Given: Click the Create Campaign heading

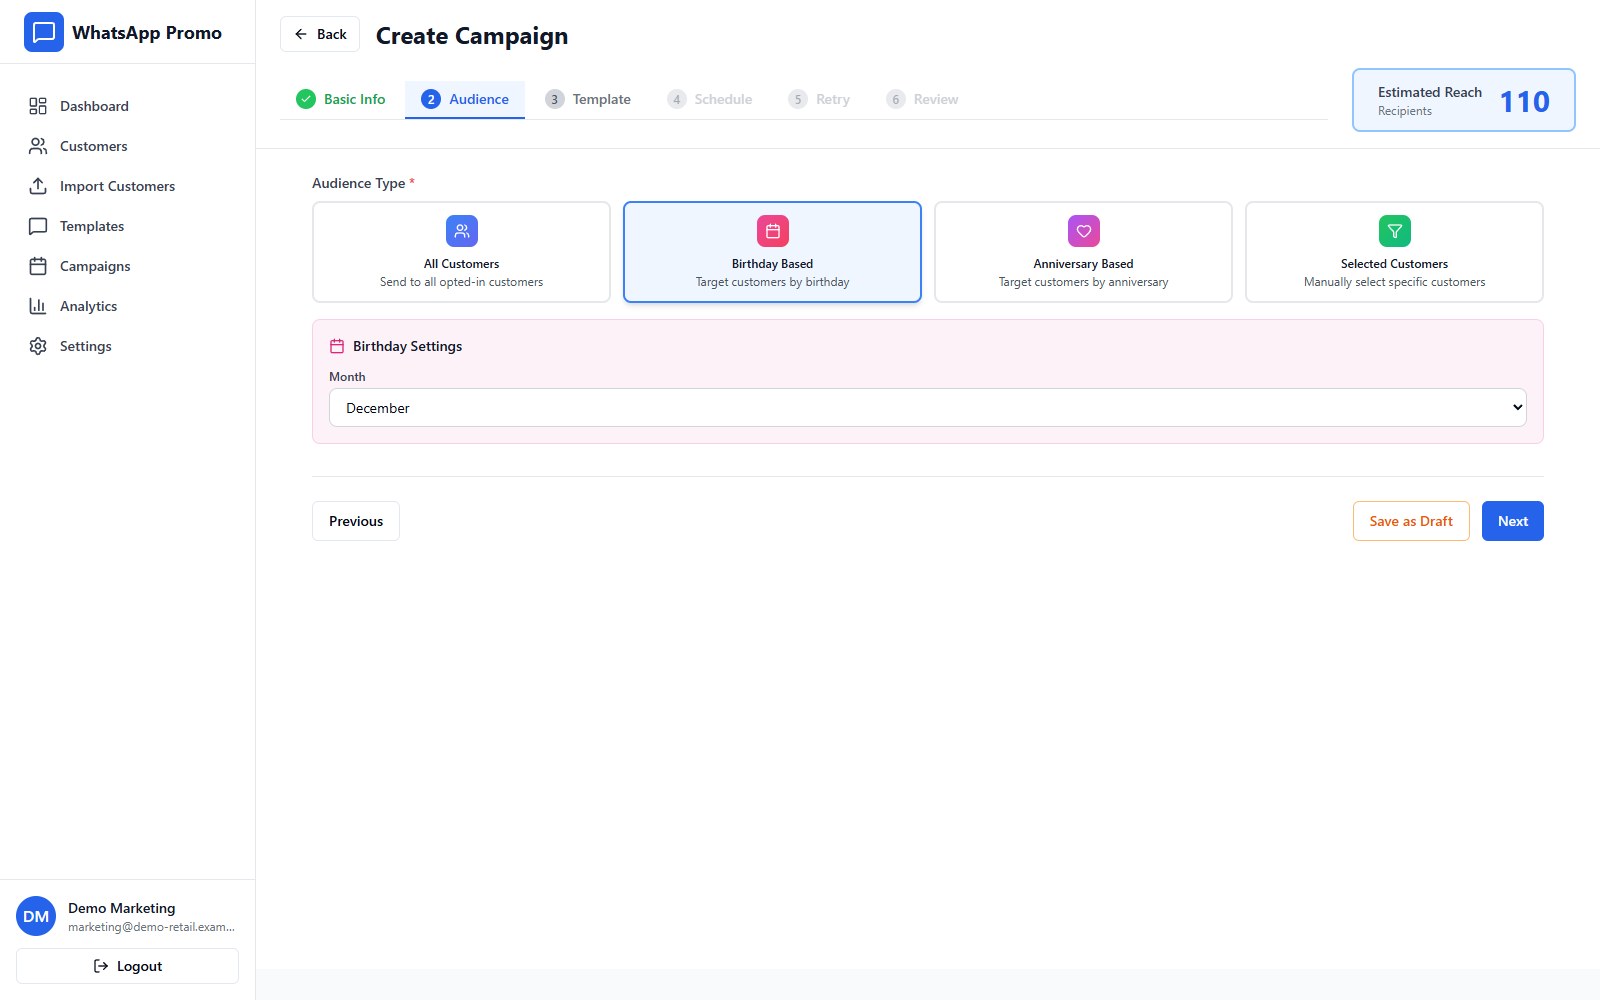Looking at the screenshot, I should click(x=472, y=36).
